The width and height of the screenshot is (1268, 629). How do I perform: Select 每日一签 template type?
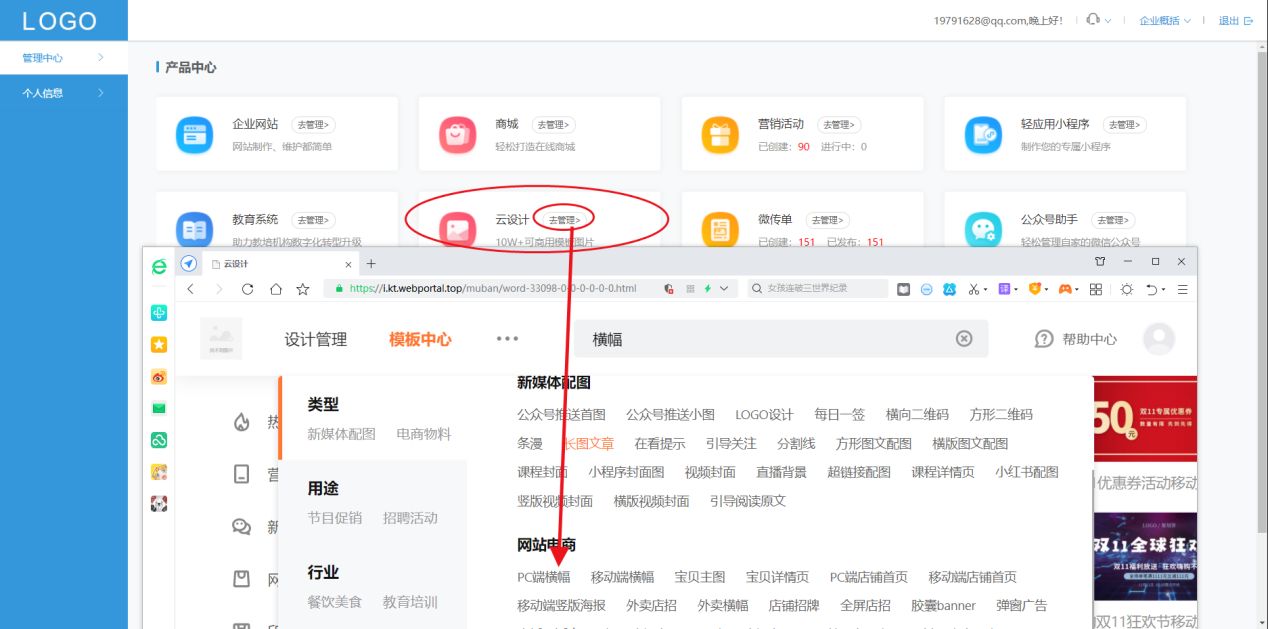(x=839, y=414)
